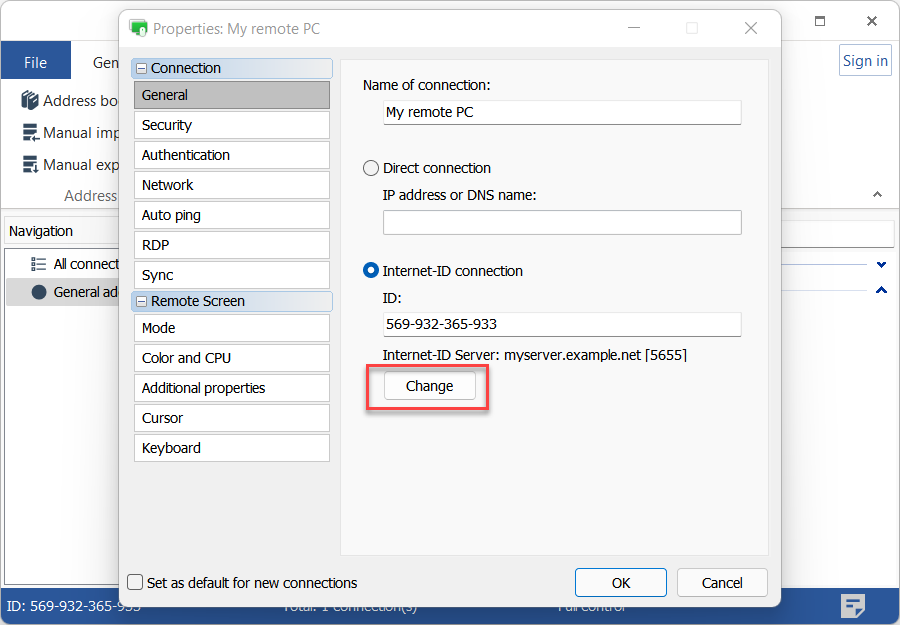Select the Direct connection radio button

coord(371,168)
